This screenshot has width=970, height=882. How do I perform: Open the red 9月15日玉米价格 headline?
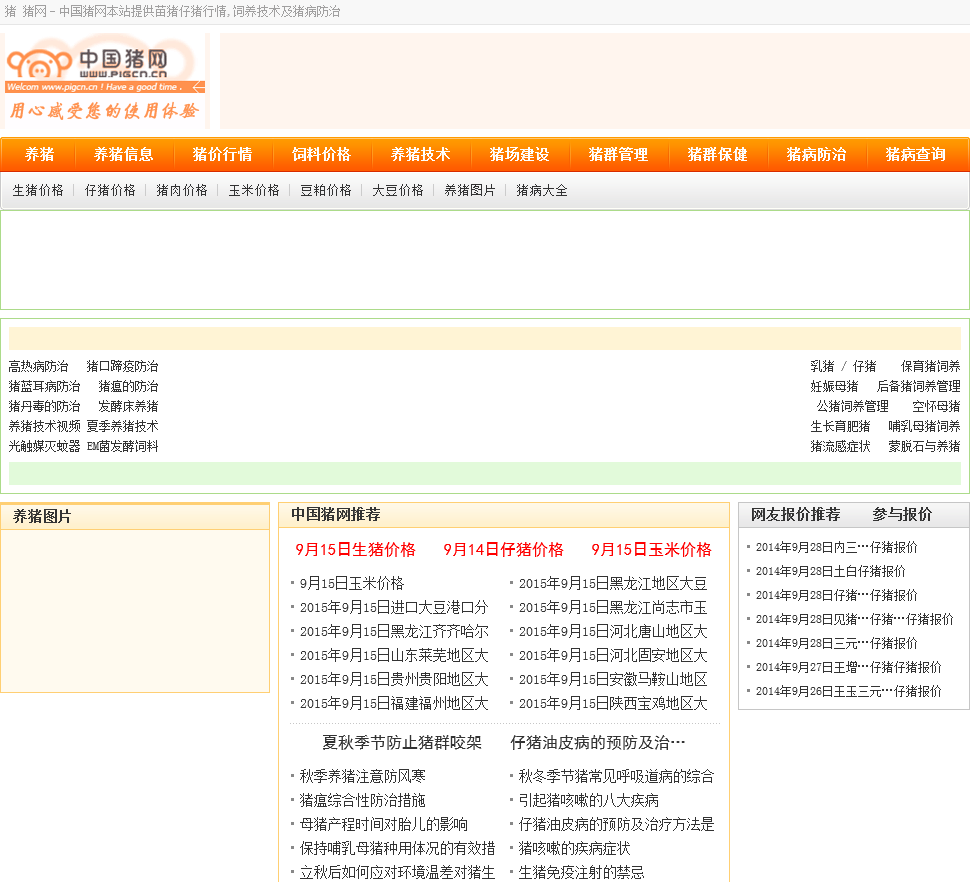click(651, 549)
